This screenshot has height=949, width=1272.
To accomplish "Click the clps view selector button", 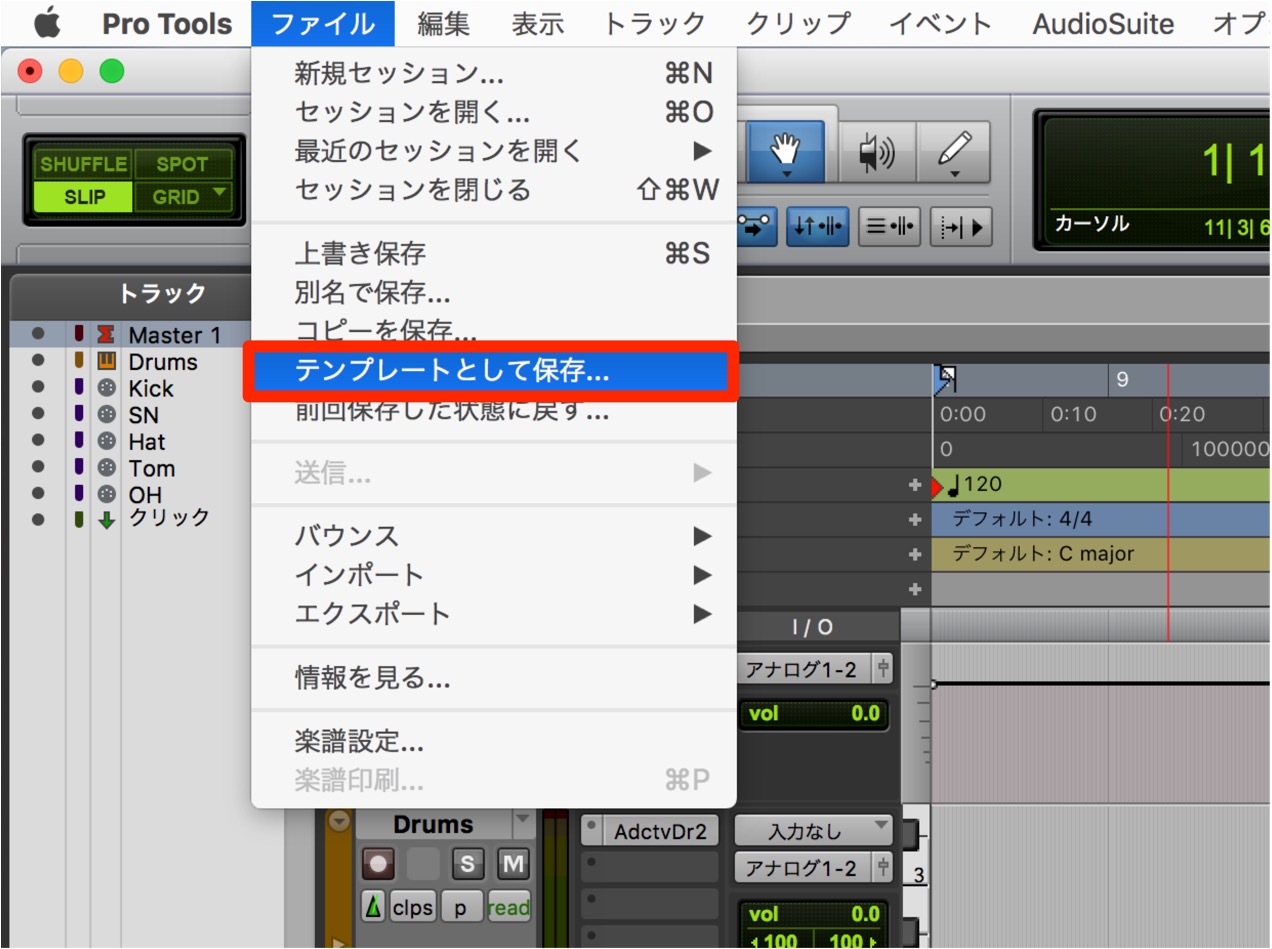I will click(412, 908).
